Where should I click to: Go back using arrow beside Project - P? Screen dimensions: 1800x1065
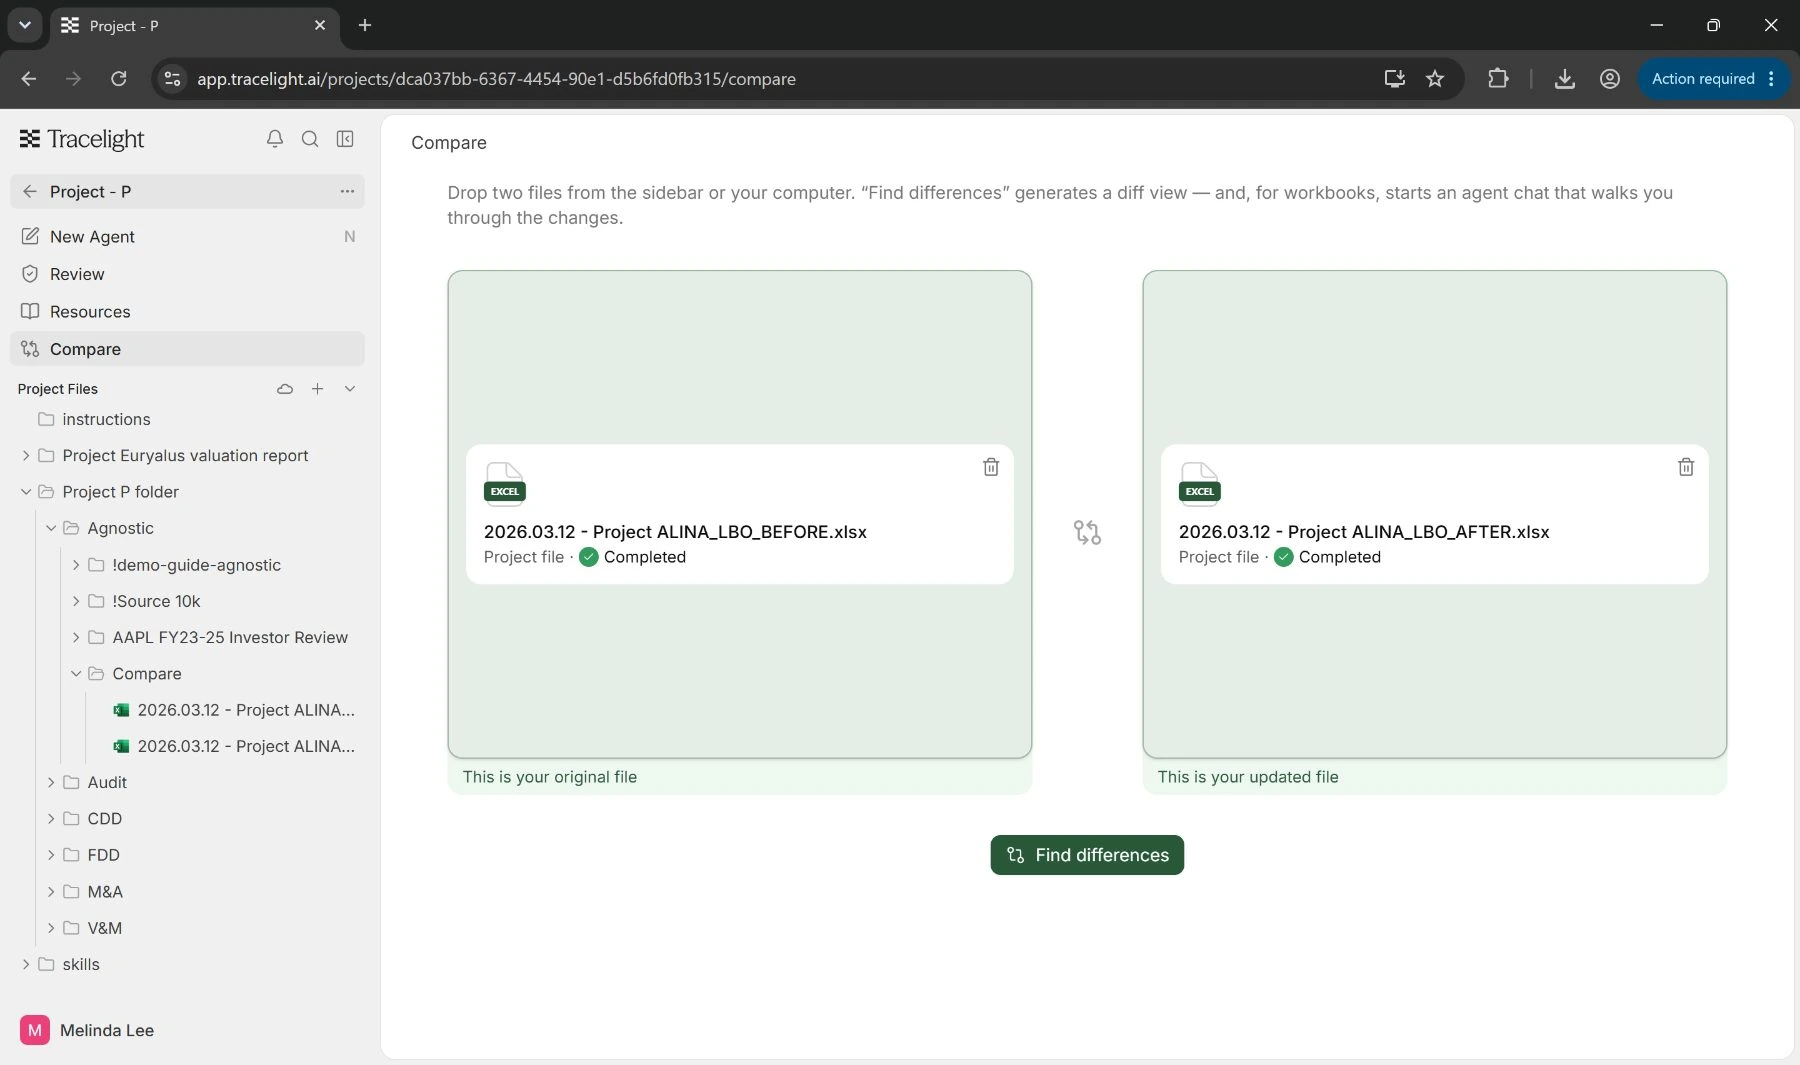click(x=29, y=191)
